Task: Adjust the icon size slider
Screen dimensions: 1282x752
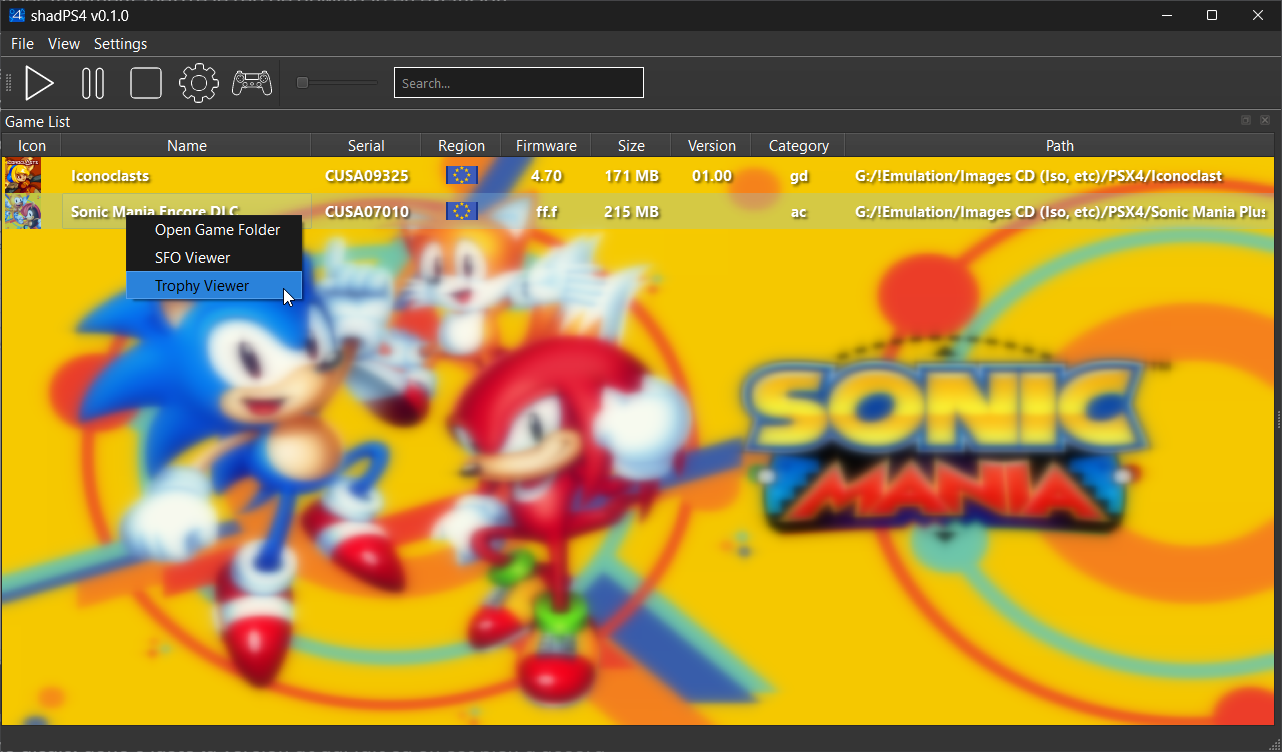Action: pyautogui.click(x=337, y=83)
